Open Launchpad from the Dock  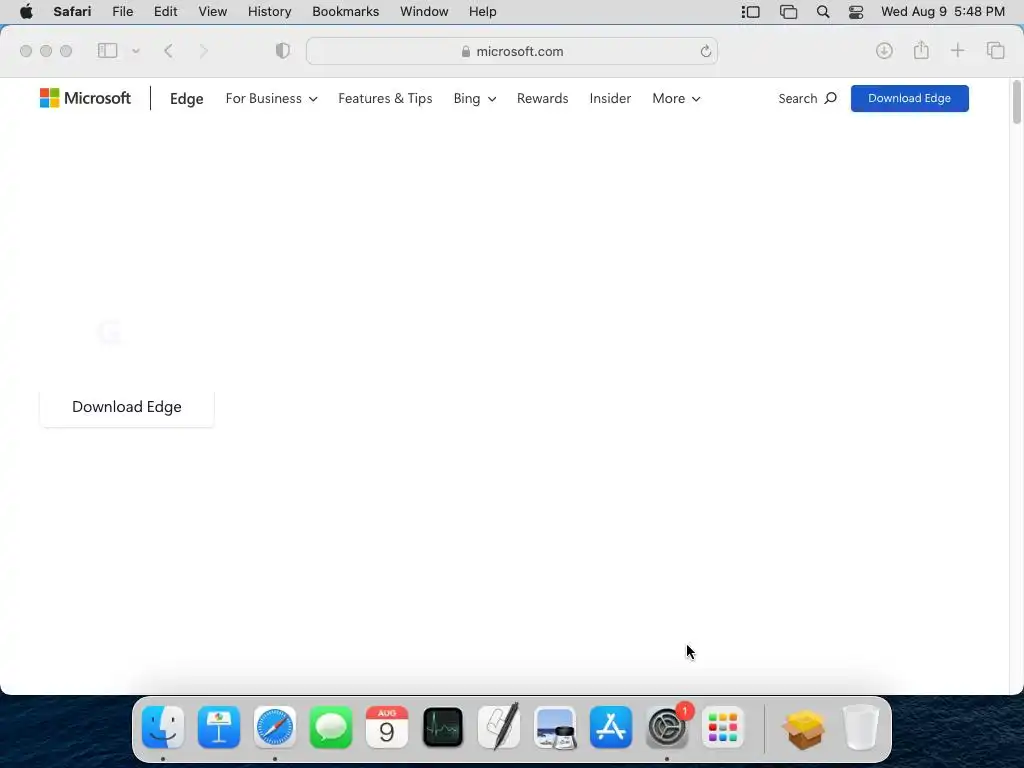(723, 727)
